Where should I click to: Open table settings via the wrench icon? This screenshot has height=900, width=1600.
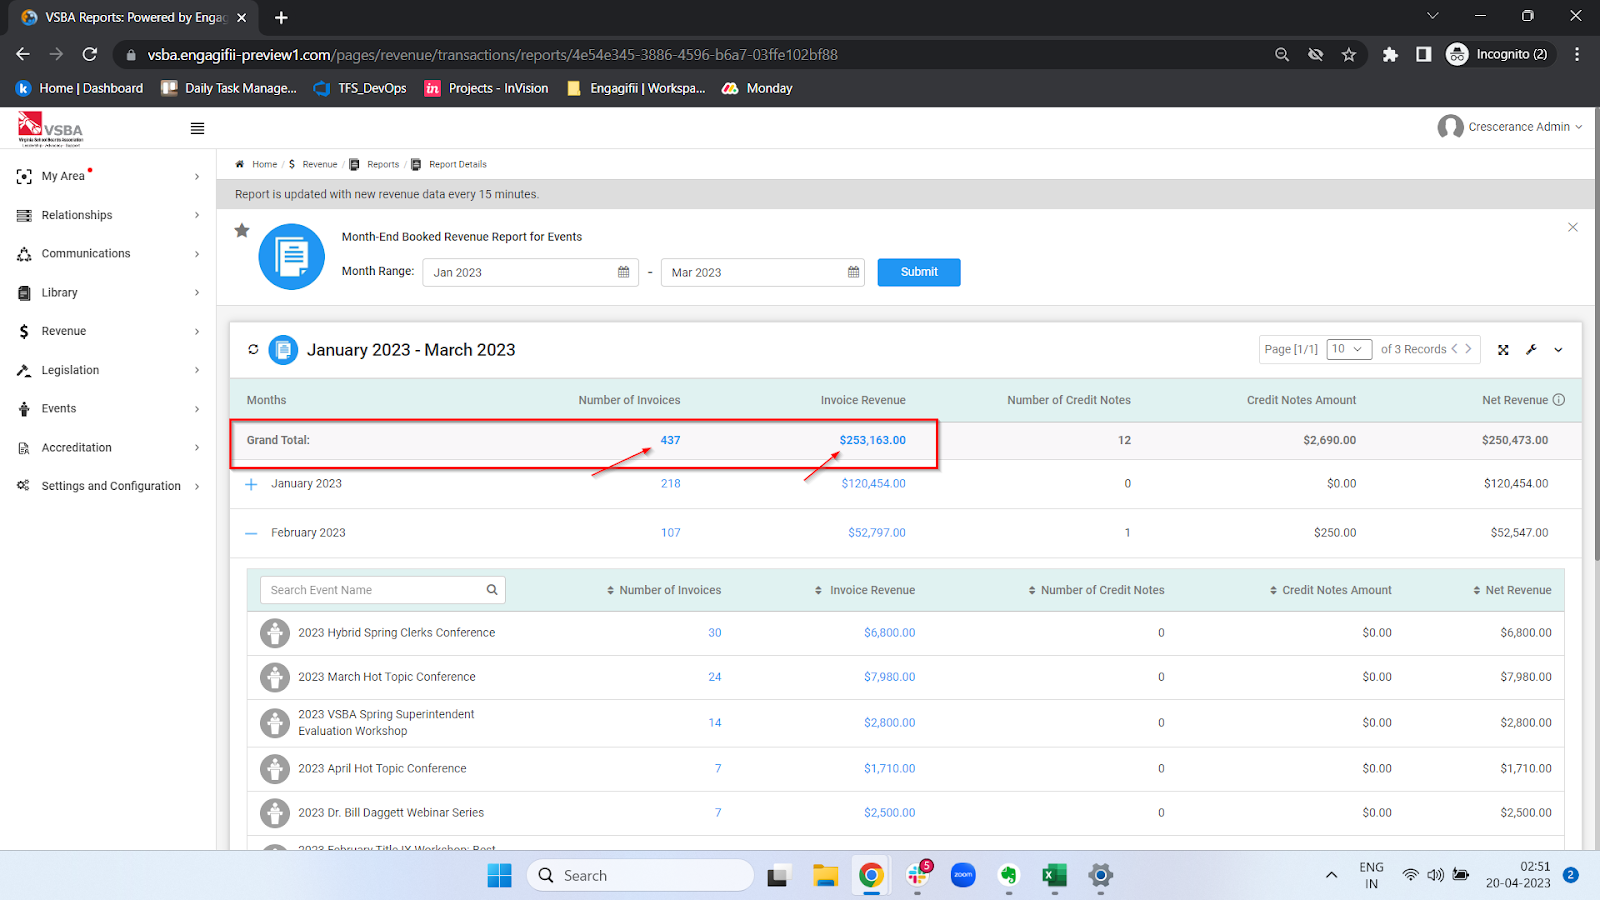coord(1531,349)
